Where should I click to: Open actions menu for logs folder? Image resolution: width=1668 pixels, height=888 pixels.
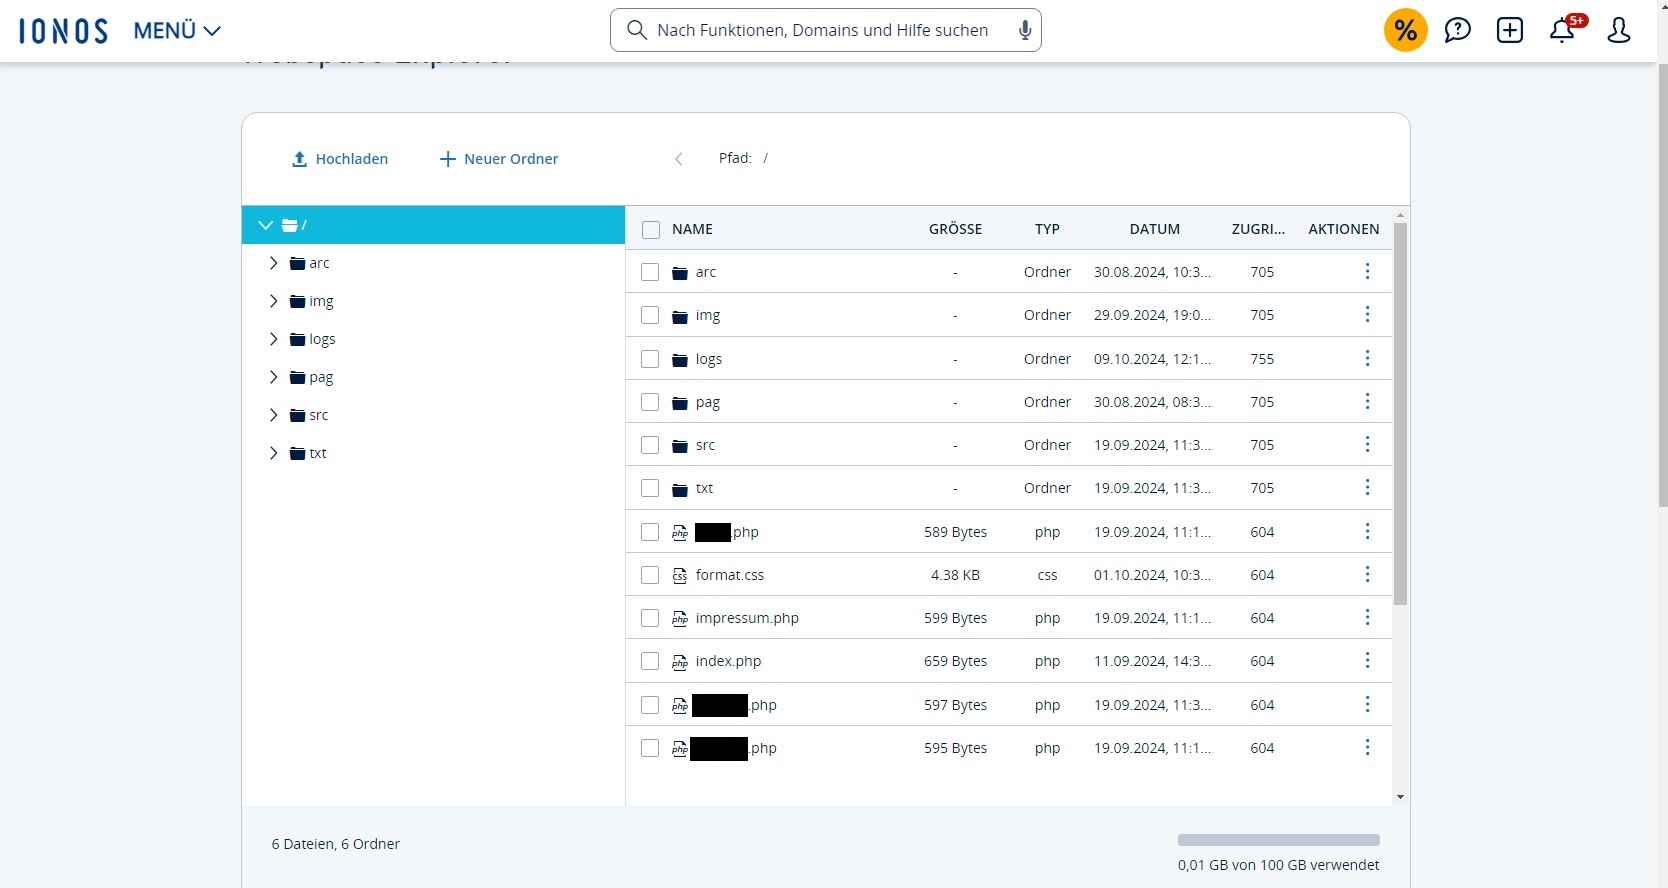tap(1367, 358)
